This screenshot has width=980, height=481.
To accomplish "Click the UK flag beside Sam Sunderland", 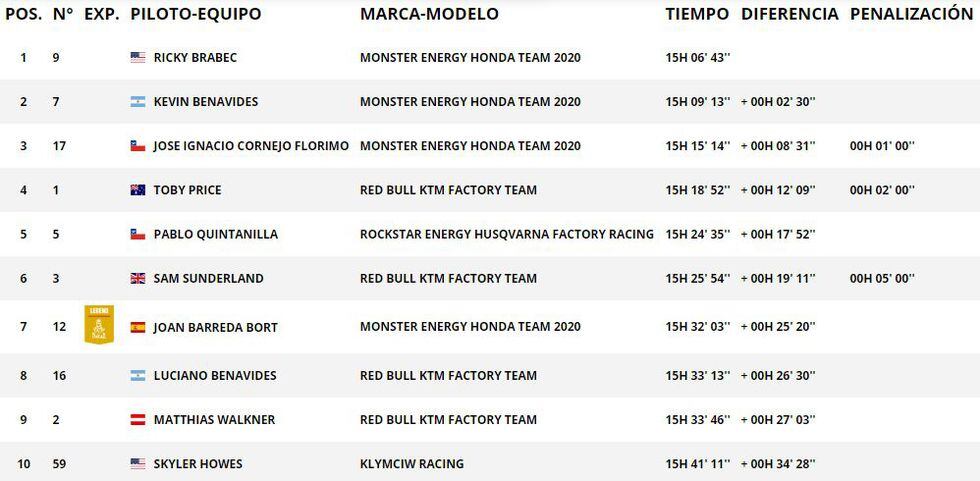I will 138,278.
